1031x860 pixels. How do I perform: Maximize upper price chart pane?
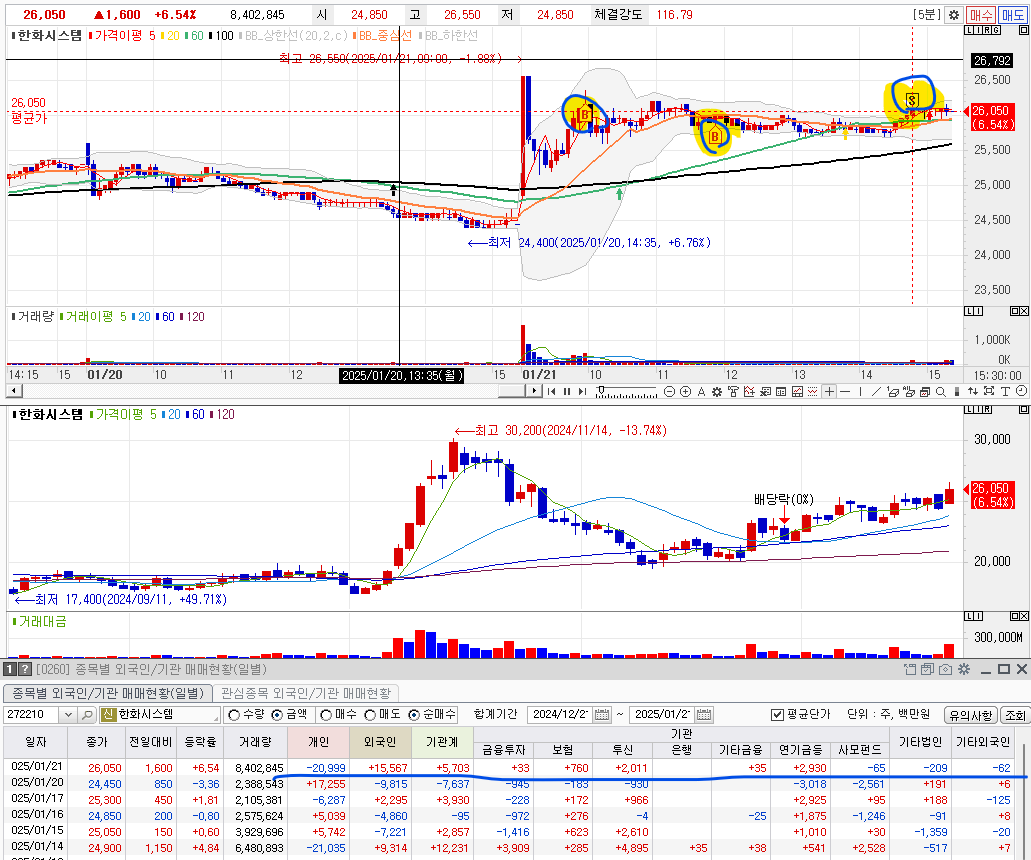1023,30
